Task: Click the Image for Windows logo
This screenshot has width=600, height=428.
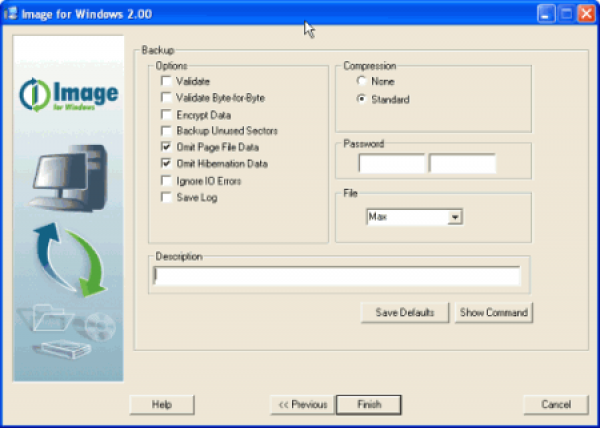Action: [69, 95]
